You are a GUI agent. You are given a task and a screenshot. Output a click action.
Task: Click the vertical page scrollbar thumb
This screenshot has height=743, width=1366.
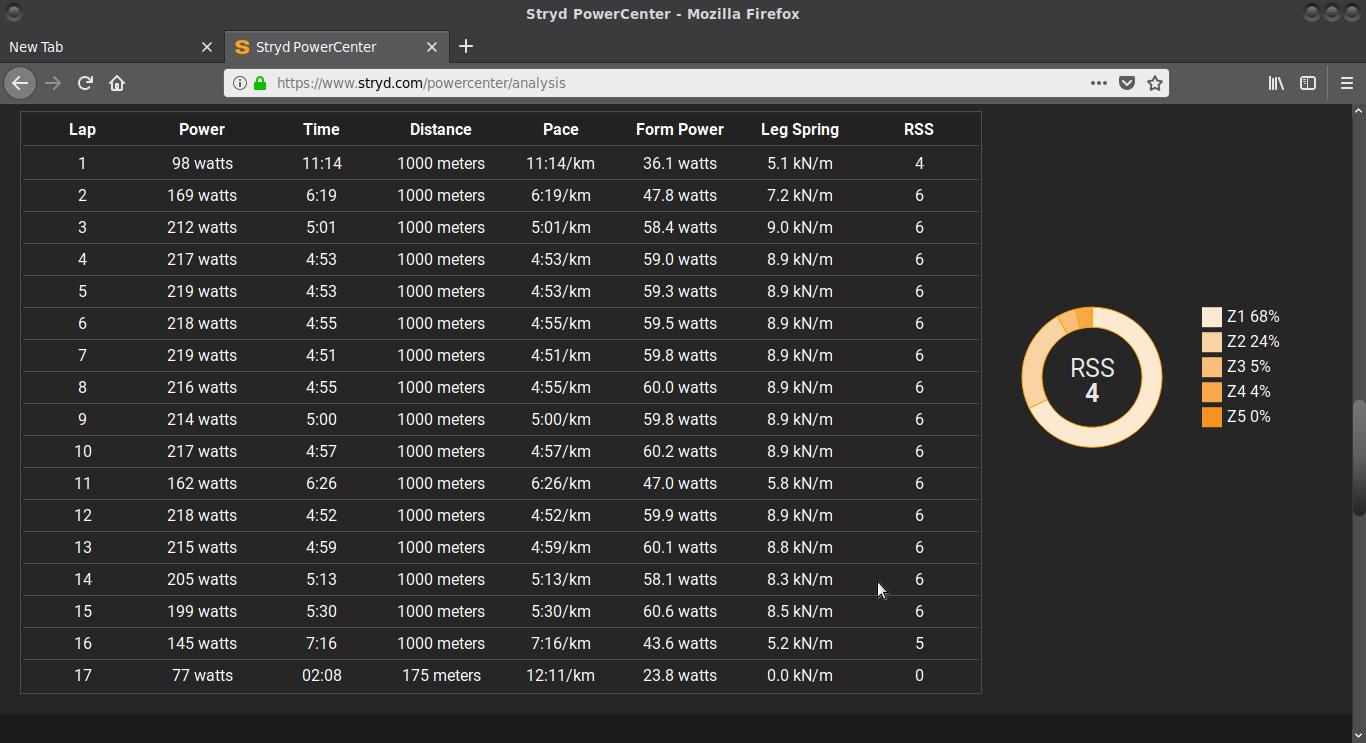click(1359, 458)
